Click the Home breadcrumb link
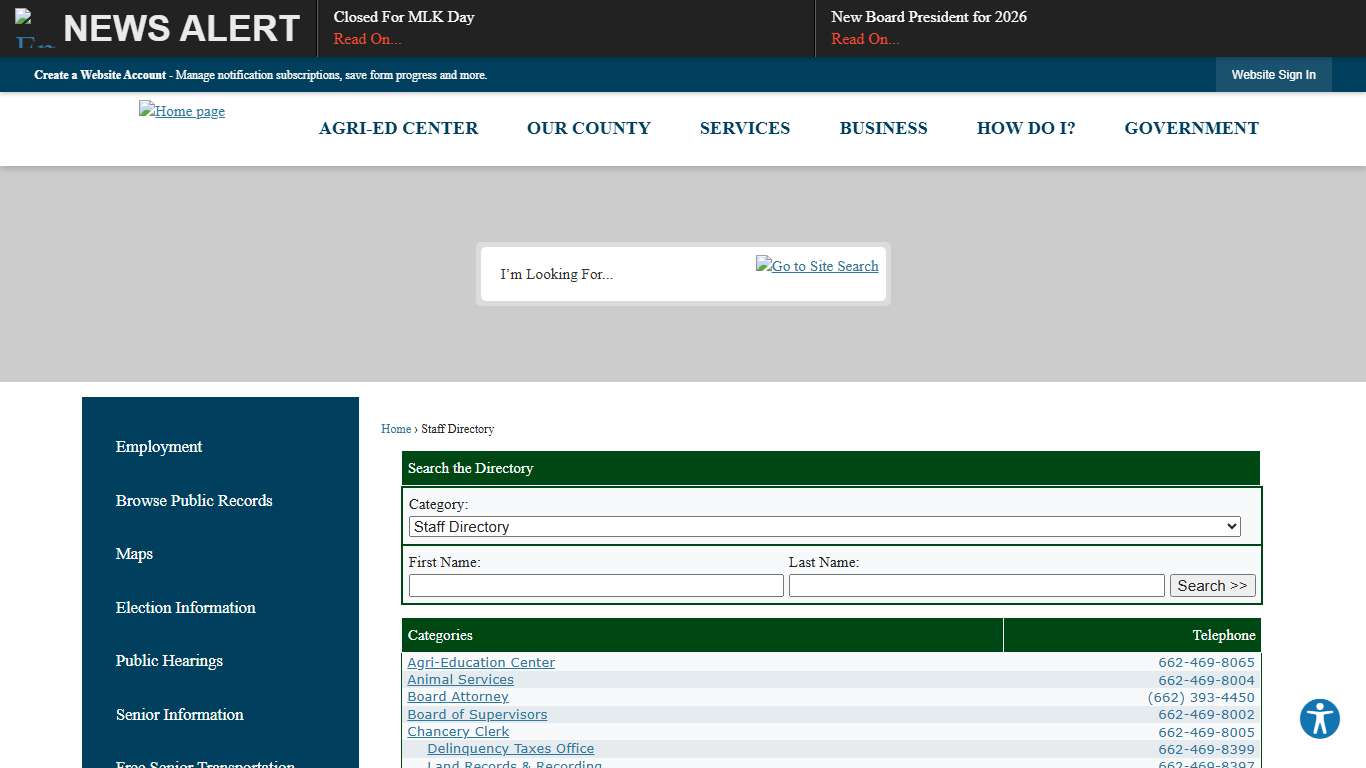Viewport: 1366px width, 768px height. (395, 428)
